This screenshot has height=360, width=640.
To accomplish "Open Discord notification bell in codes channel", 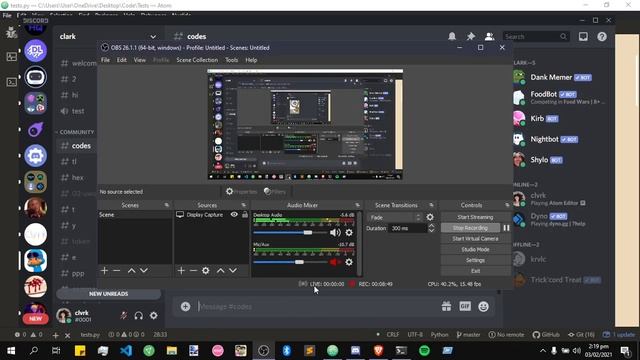I will click(452, 36).
